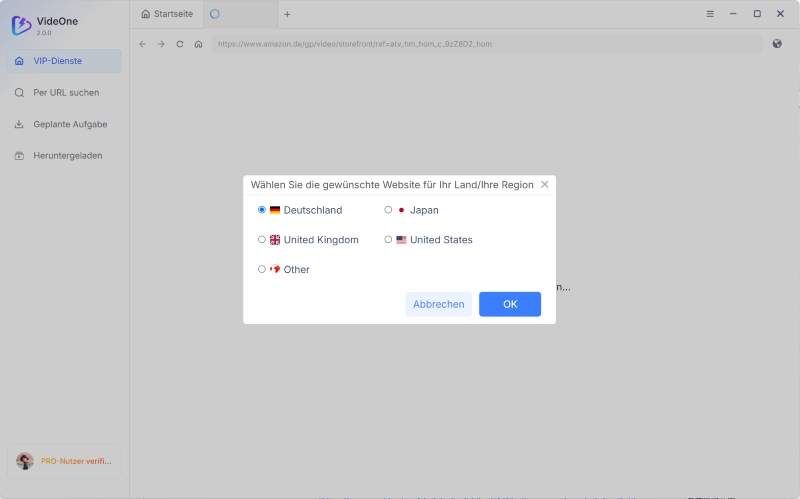Image resolution: width=800 pixels, height=499 pixels.
Task: Click the US flag icon
Action: click(x=402, y=239)
